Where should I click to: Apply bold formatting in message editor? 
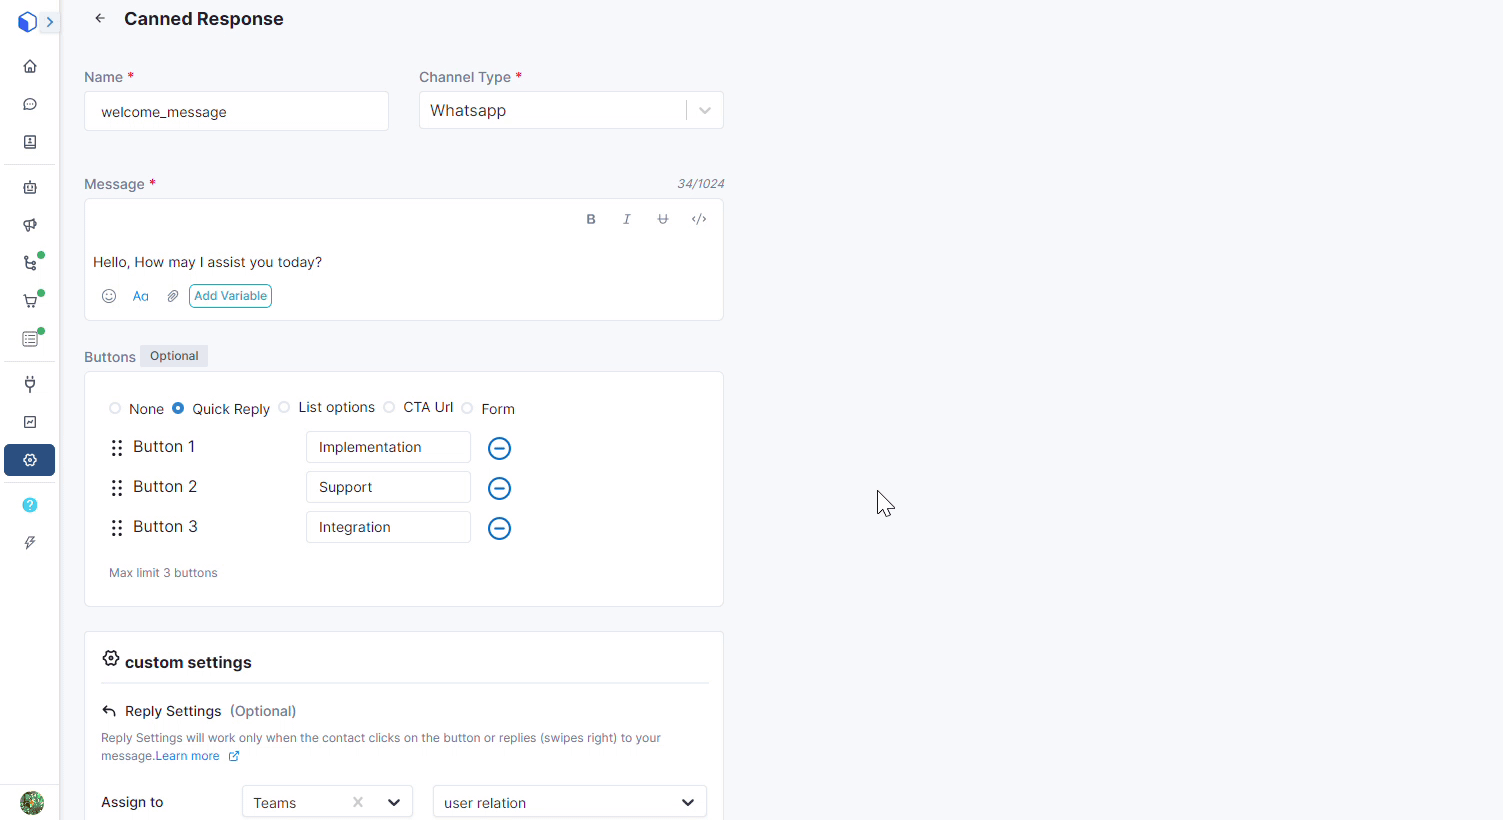(x=591, y=219)
